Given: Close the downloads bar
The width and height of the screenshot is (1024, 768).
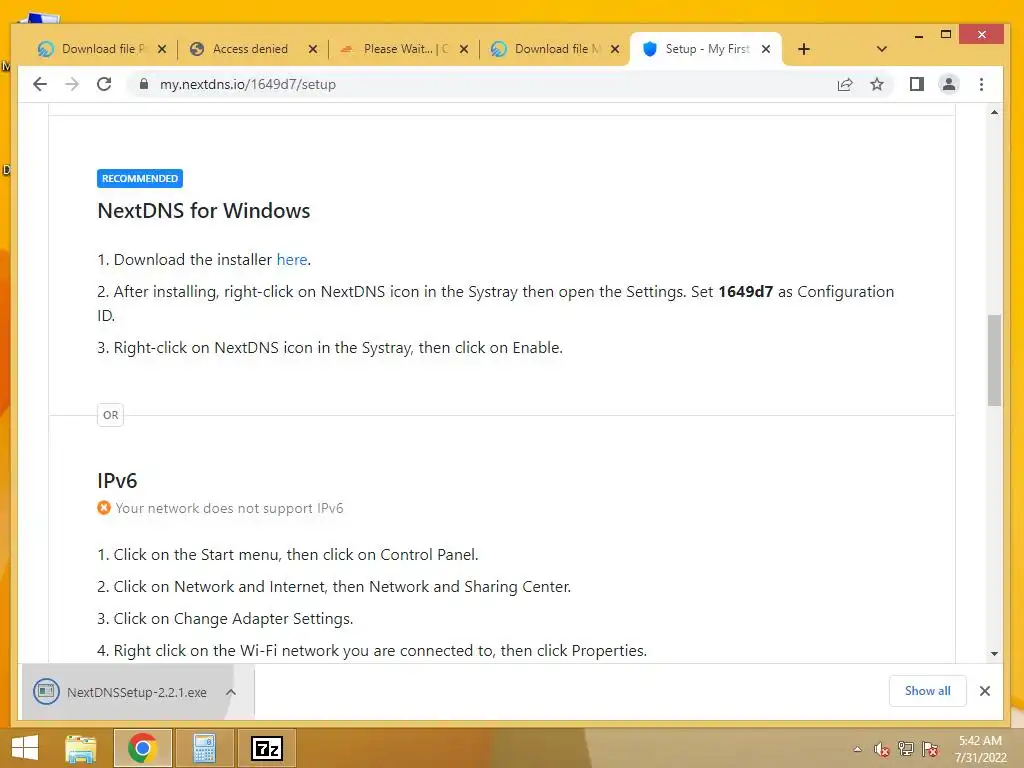Looking at the screenshot, I should pos(985,691).
